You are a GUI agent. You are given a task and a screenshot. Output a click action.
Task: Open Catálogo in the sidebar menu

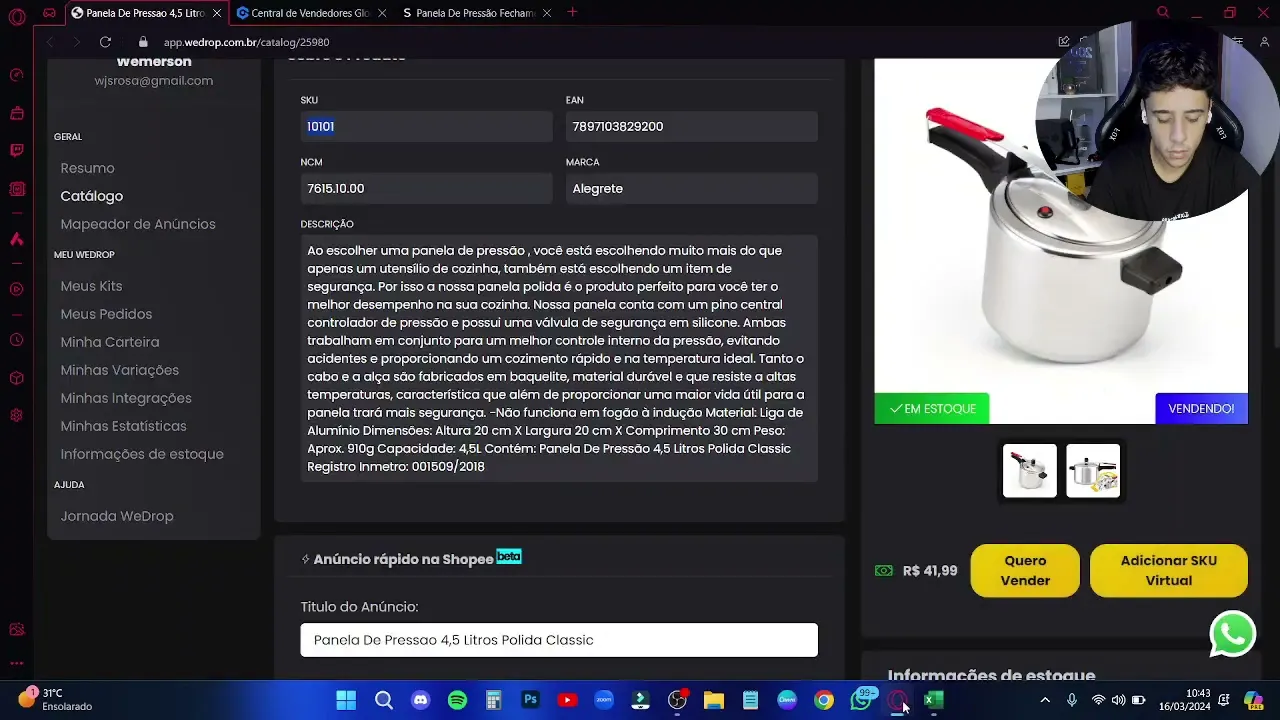91,196
